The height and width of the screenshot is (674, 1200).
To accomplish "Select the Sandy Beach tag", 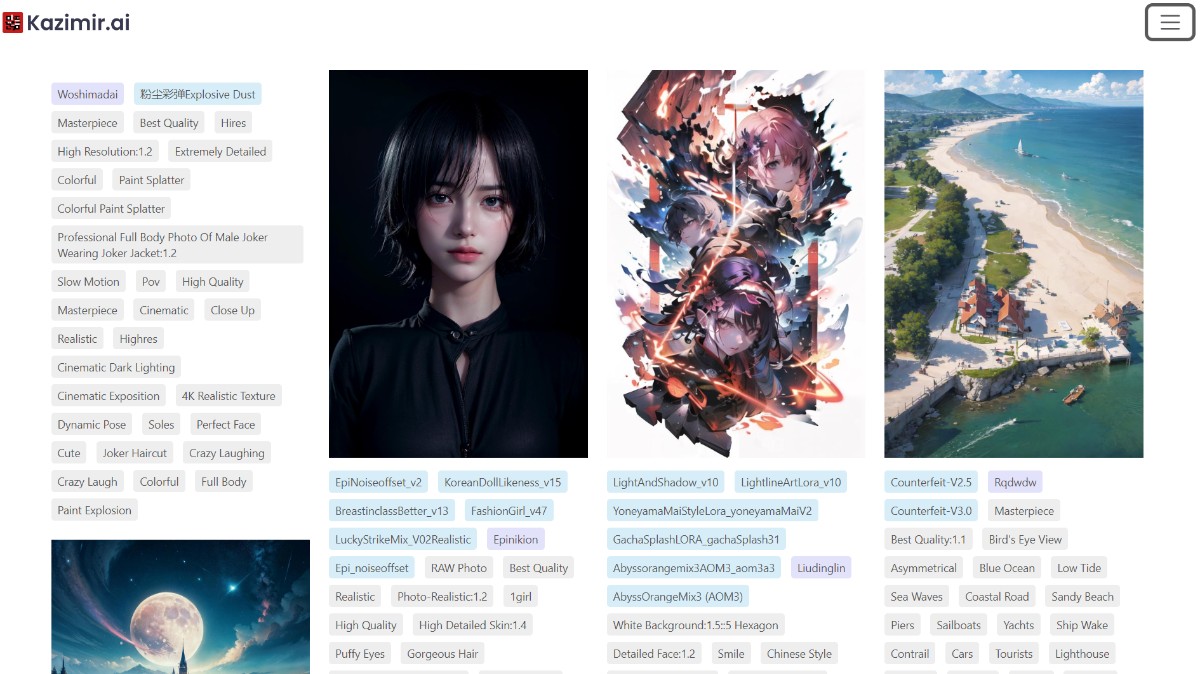I will 1082,597.
